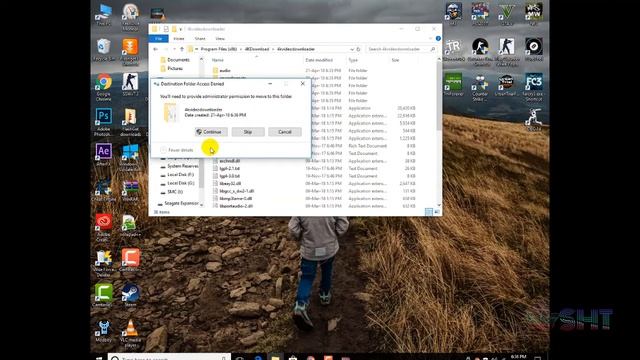Click the up-one-level arrow in Explorer
The image size is (640, 360).
coord(182,49)
